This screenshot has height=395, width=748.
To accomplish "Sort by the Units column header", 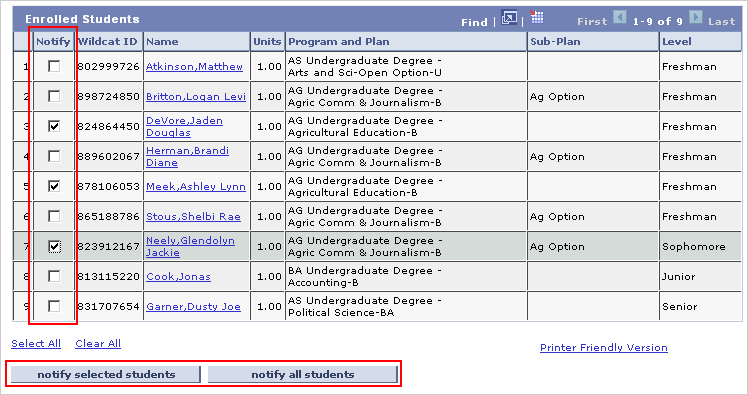I will click(x=267, y=42).
